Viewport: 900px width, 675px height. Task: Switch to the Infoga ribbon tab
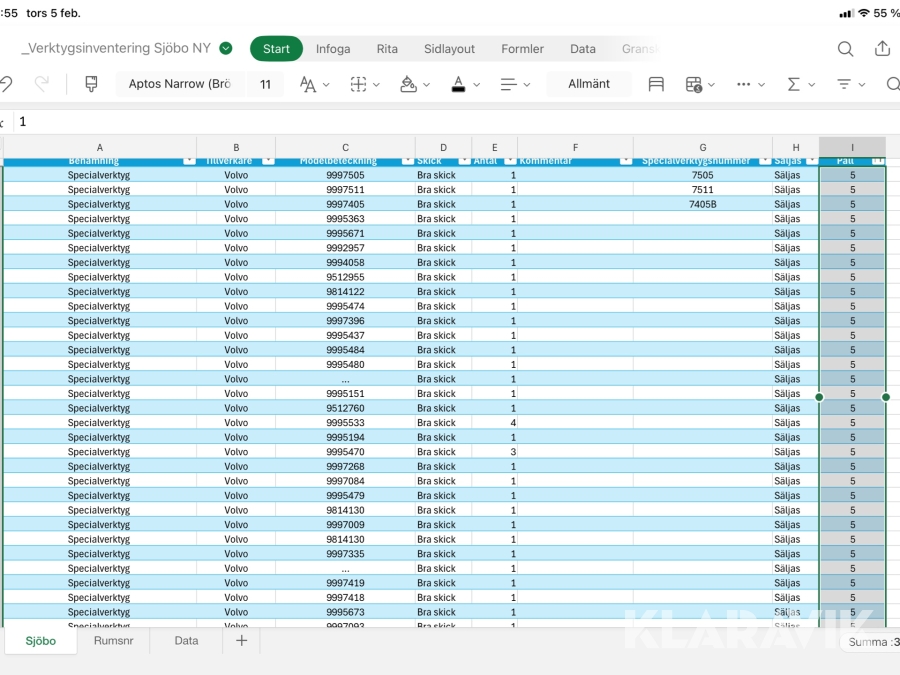click(x=333, y=49)
